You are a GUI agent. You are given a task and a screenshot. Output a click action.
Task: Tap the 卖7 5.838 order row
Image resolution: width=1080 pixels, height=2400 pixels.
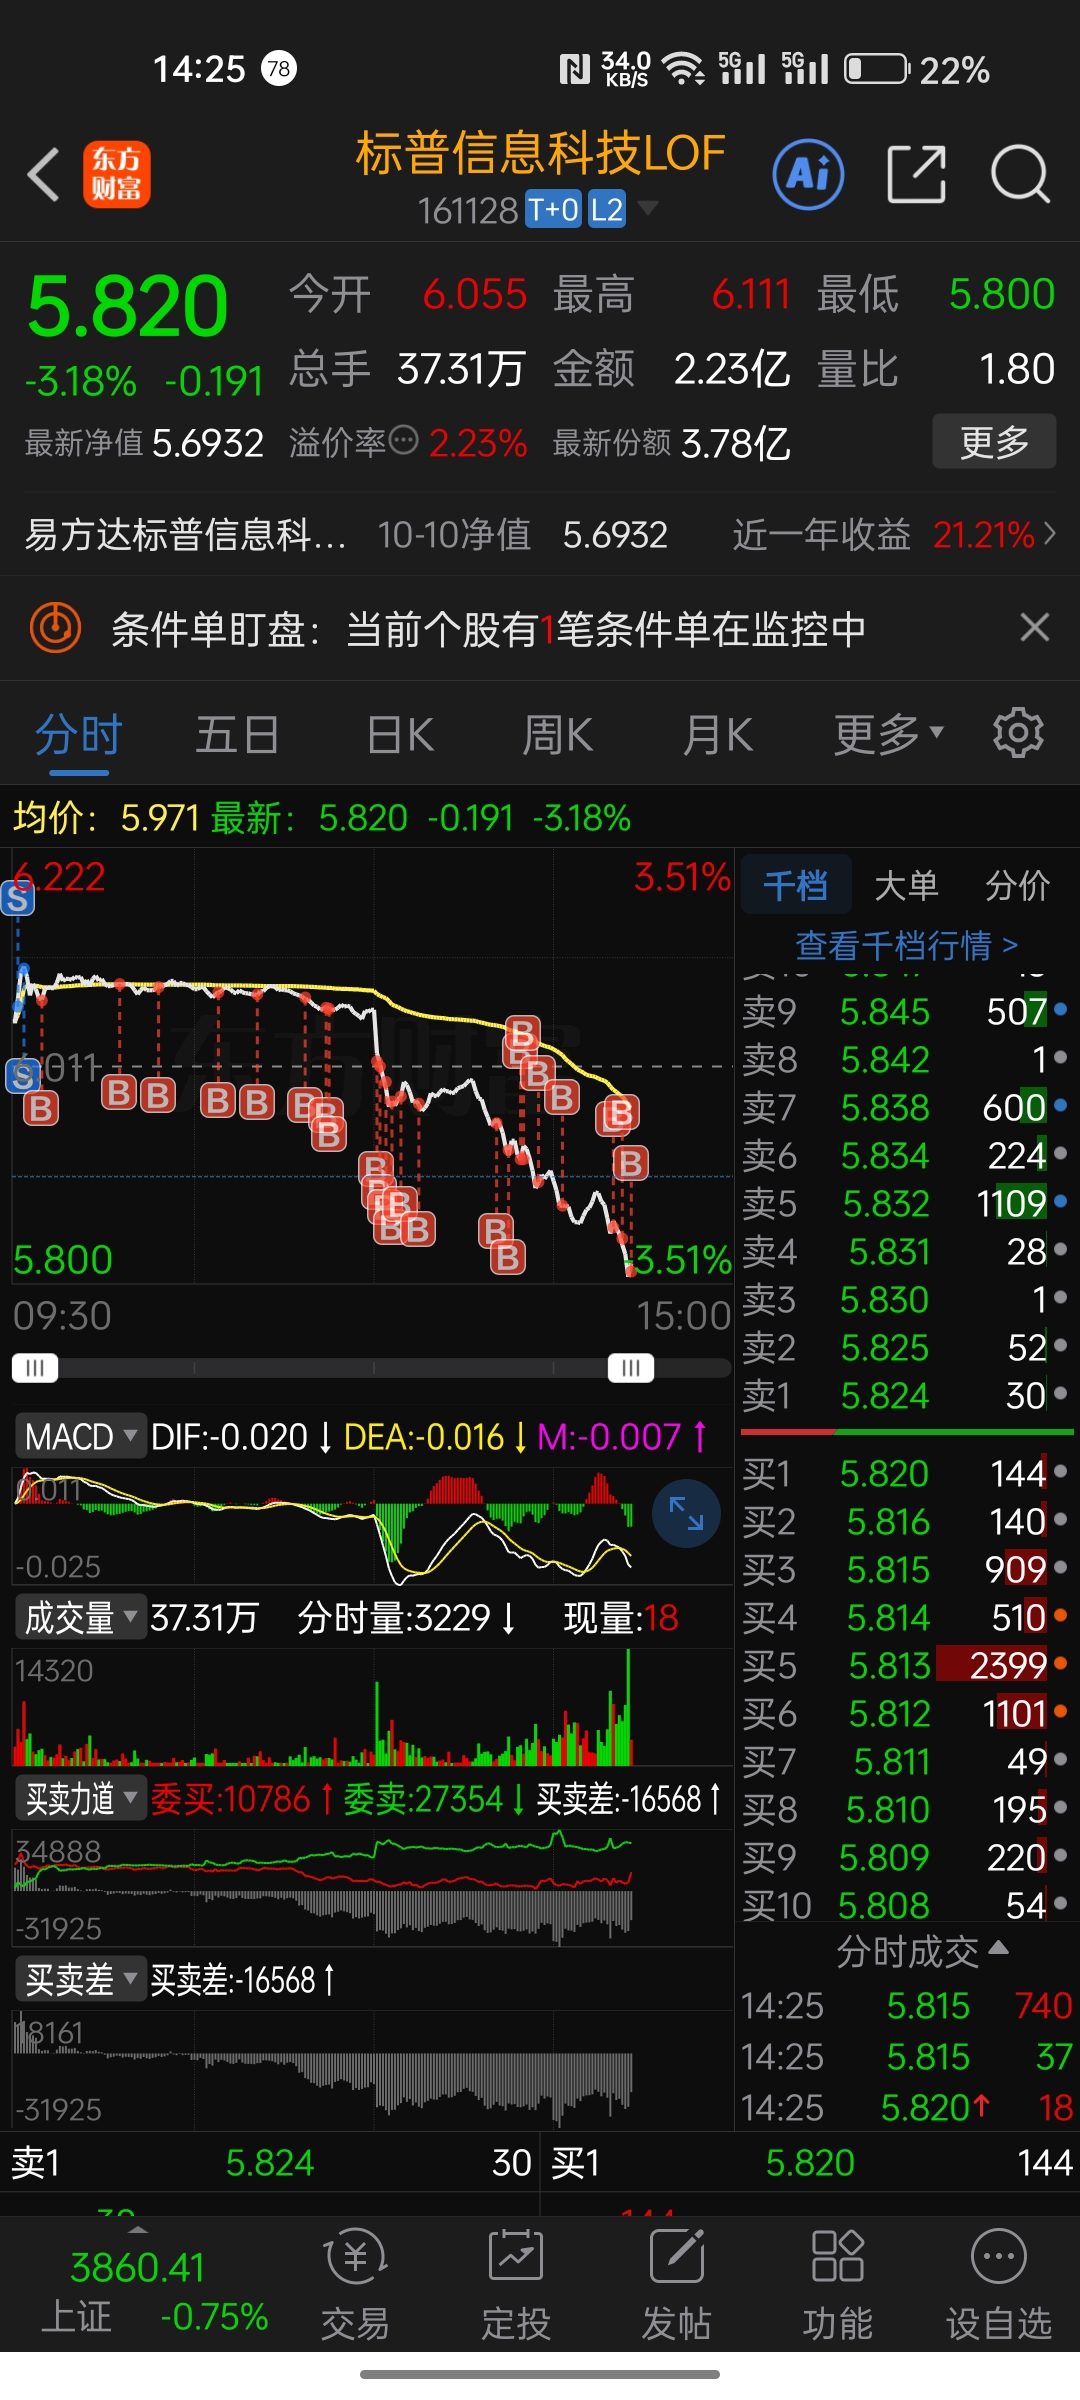[x=906, y=1107]
